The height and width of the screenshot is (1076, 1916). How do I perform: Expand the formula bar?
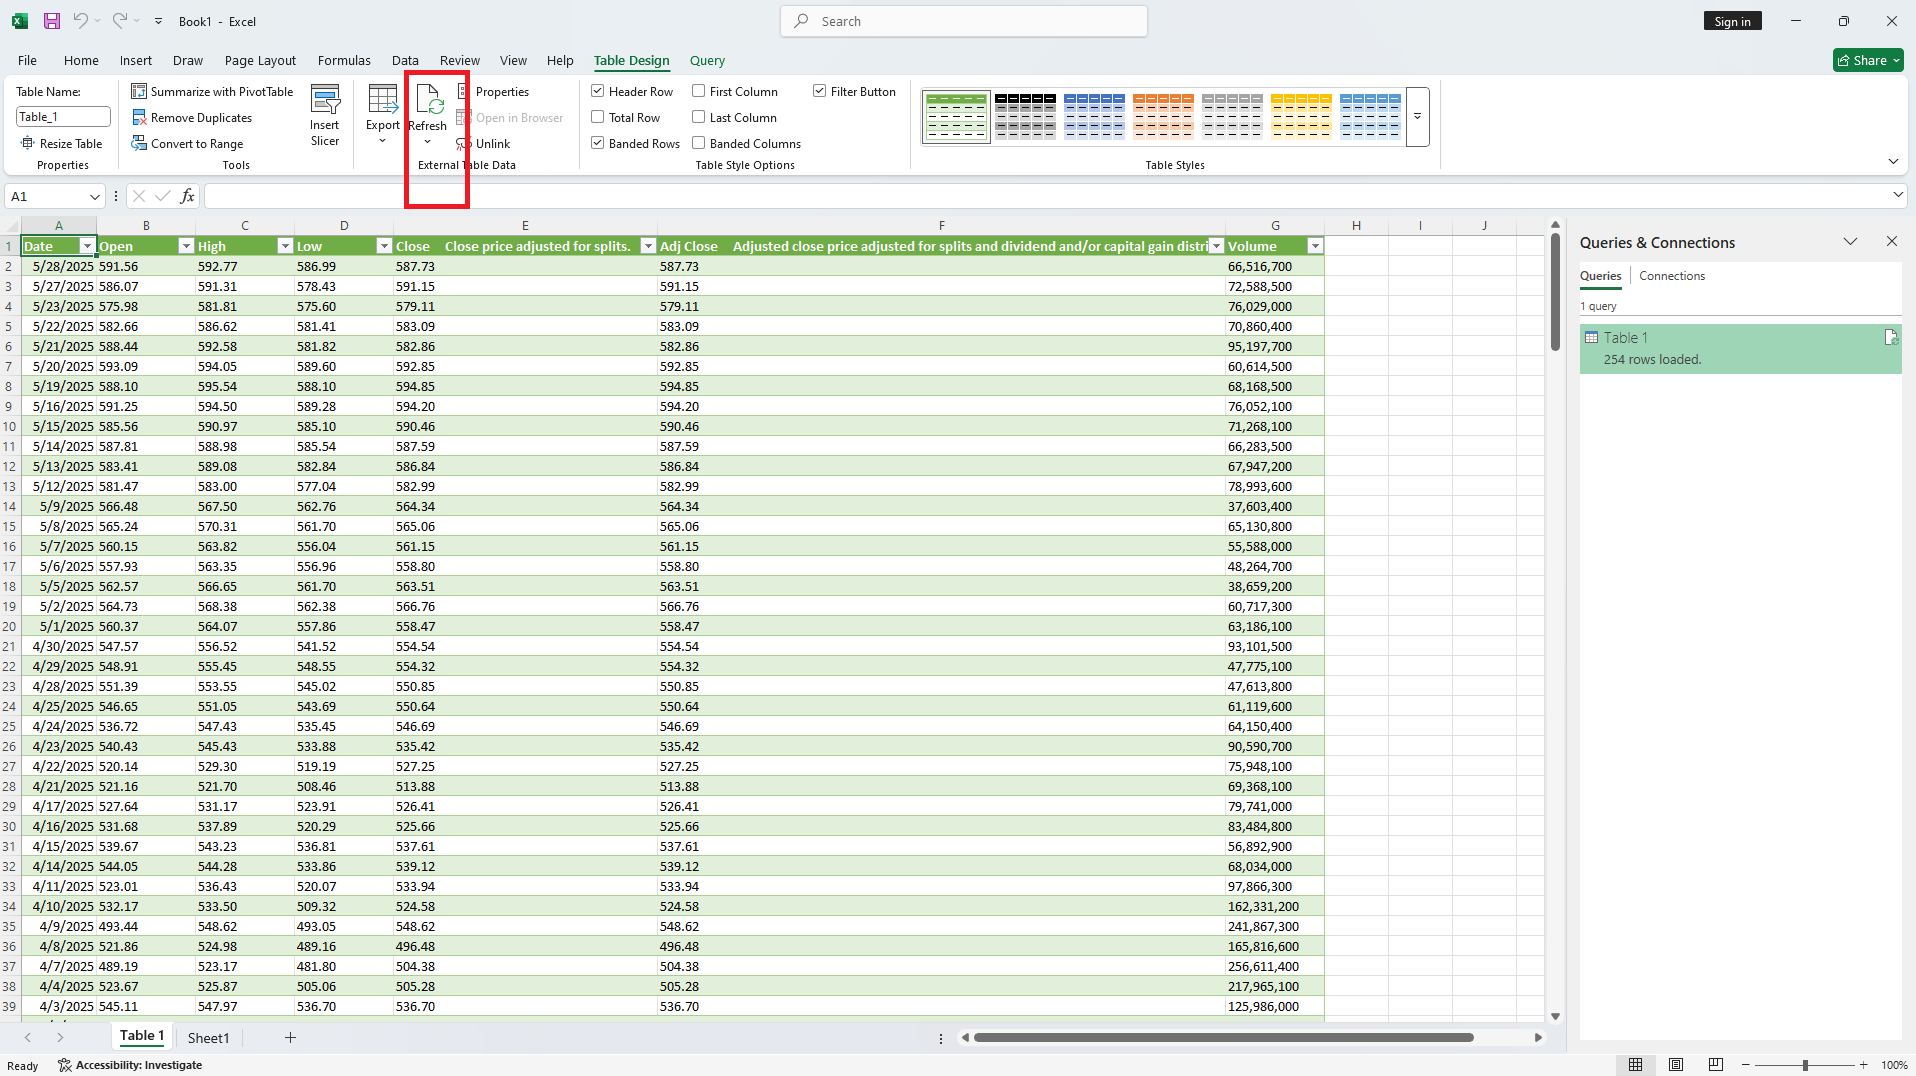[1897, 195]
